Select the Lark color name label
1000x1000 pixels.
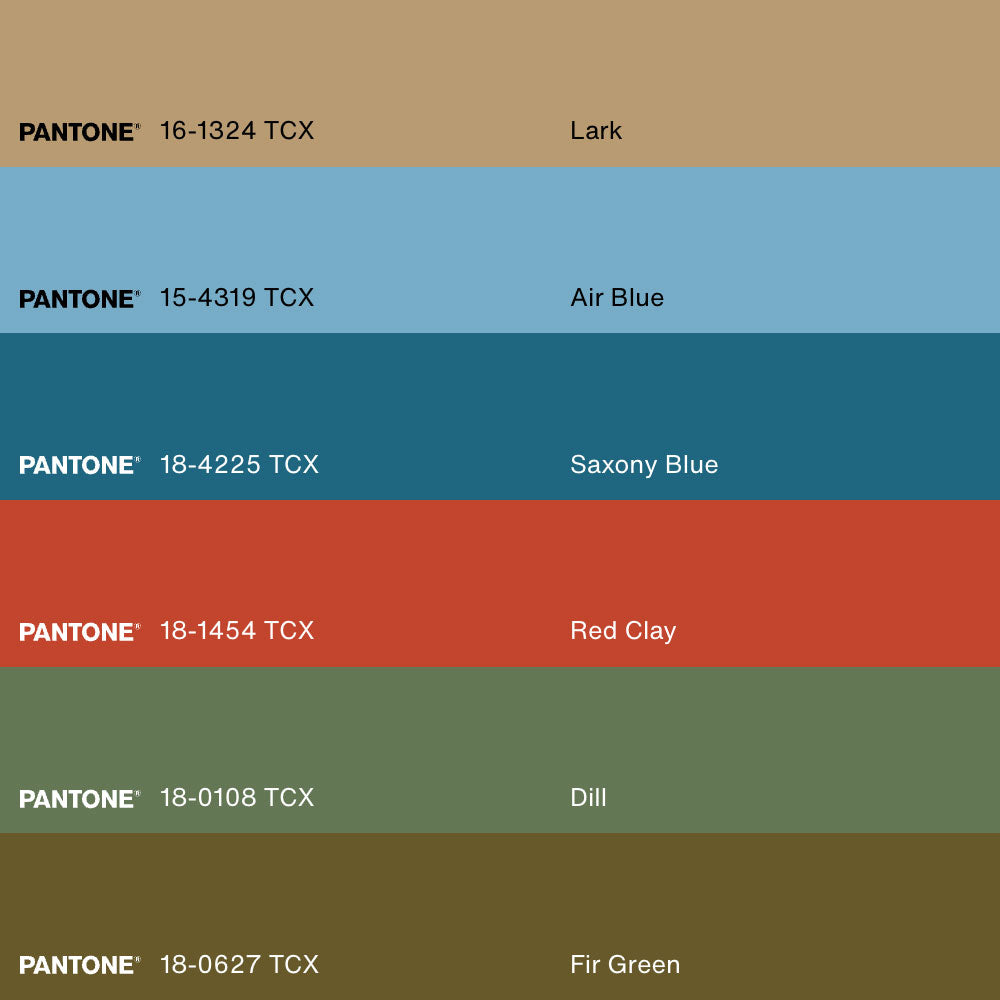click(596, 131)
